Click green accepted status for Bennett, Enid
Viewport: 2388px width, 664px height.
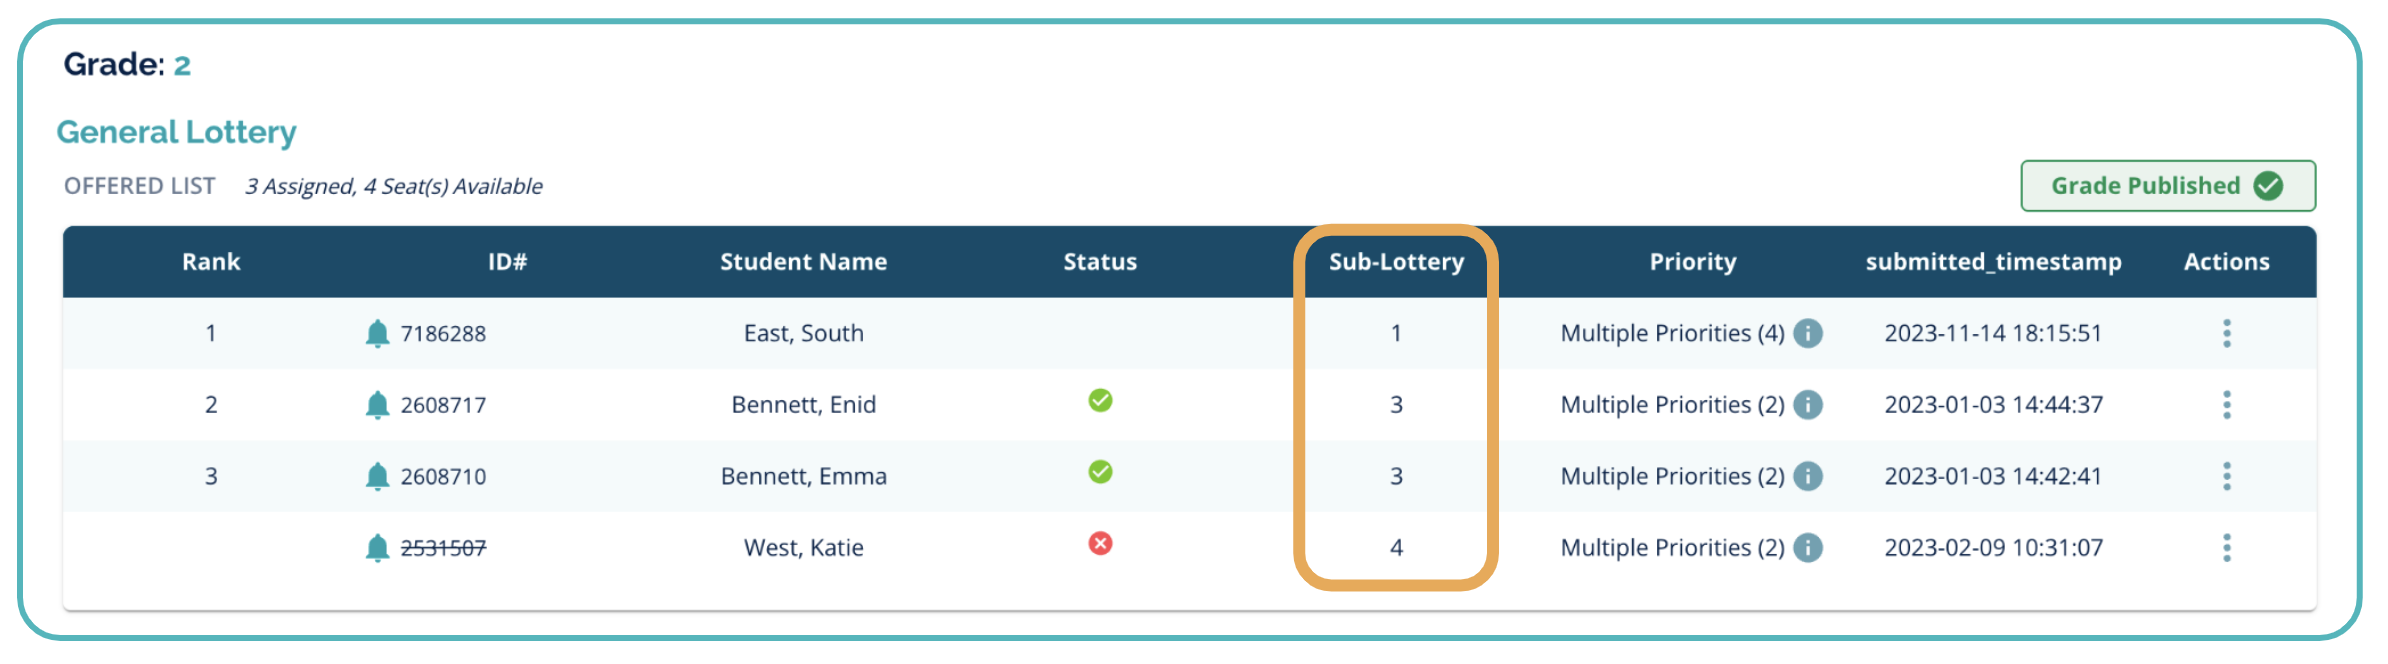[x=1100, y=401]
